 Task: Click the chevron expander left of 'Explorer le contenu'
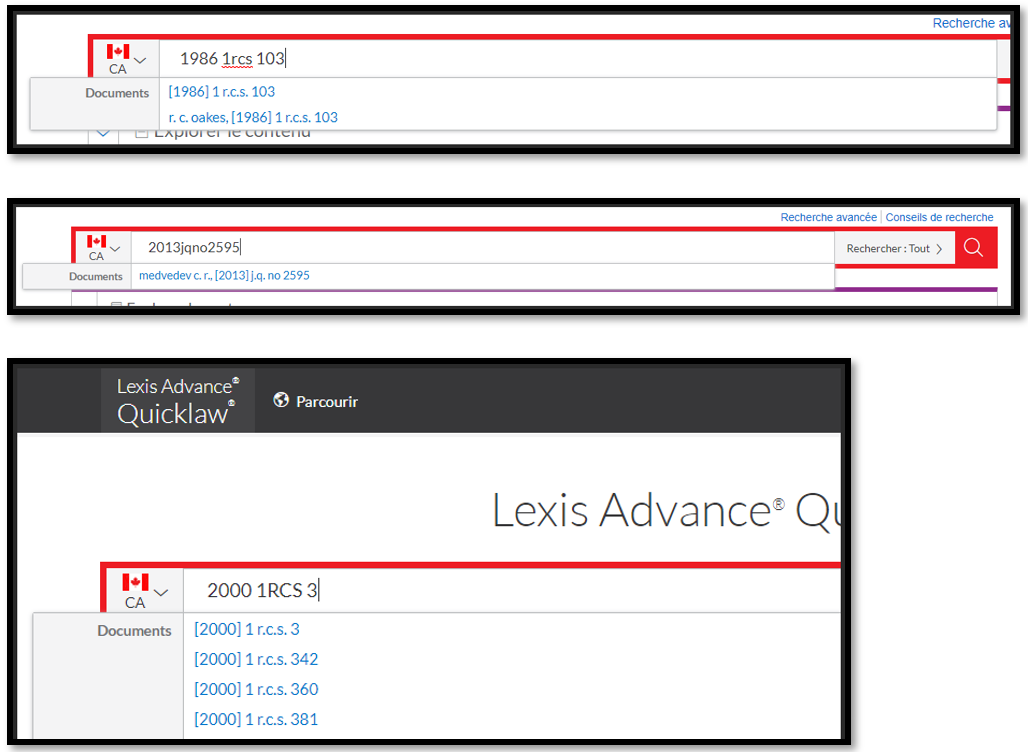(103, 133)
